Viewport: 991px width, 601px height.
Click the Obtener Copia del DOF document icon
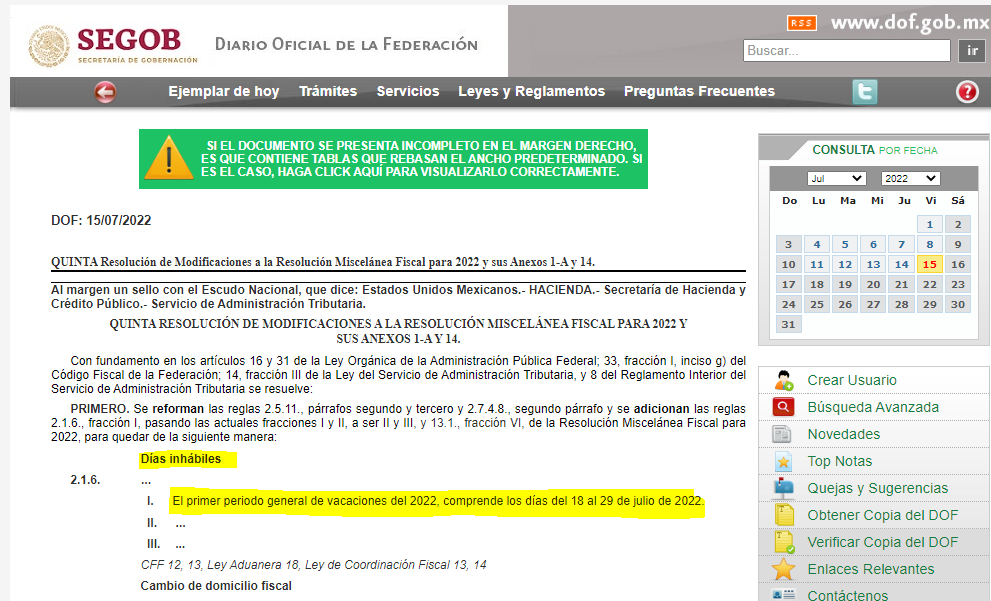[x=784, y=515]
